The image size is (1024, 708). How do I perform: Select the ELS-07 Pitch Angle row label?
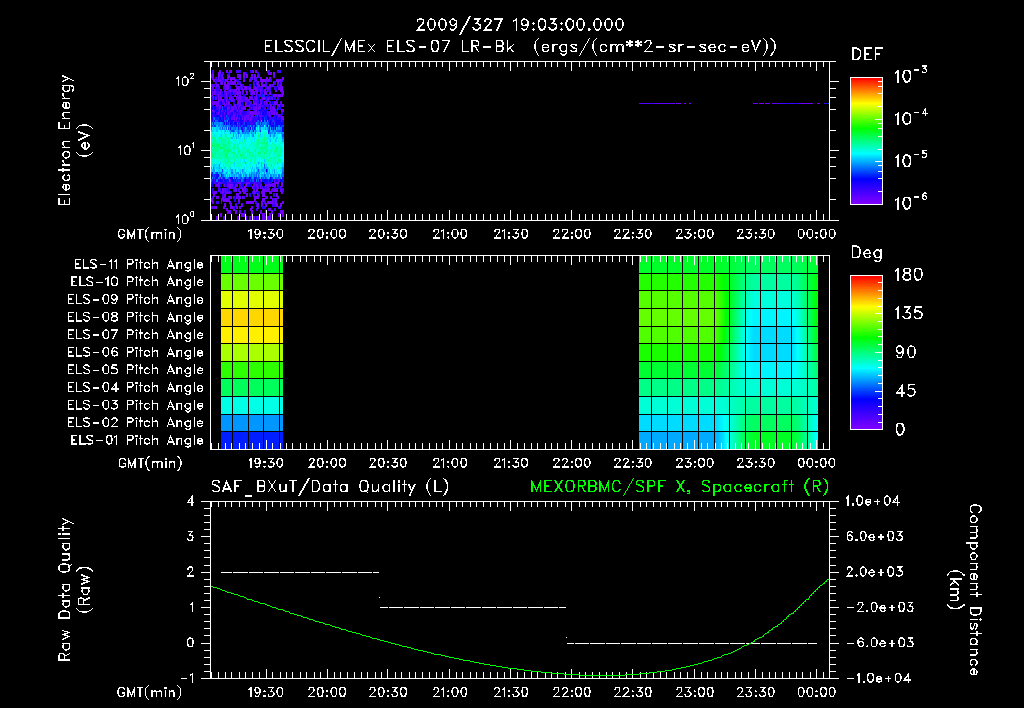(x=136, y=334)
